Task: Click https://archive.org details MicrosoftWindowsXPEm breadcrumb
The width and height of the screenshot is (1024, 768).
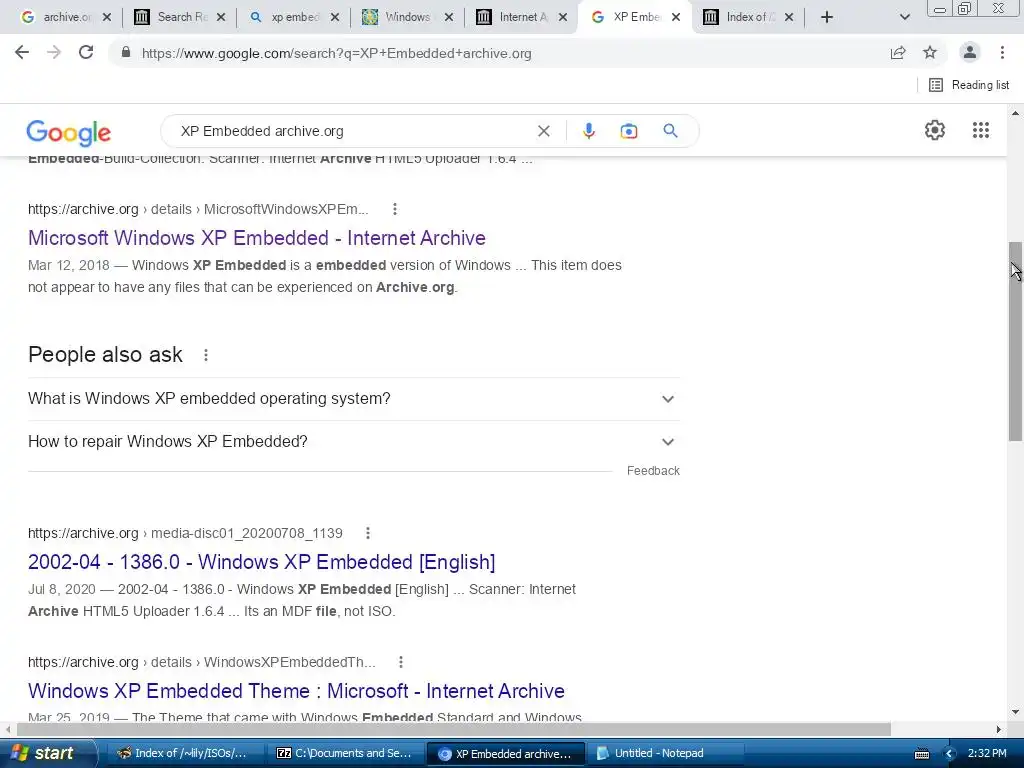Action: click(198, 209)
